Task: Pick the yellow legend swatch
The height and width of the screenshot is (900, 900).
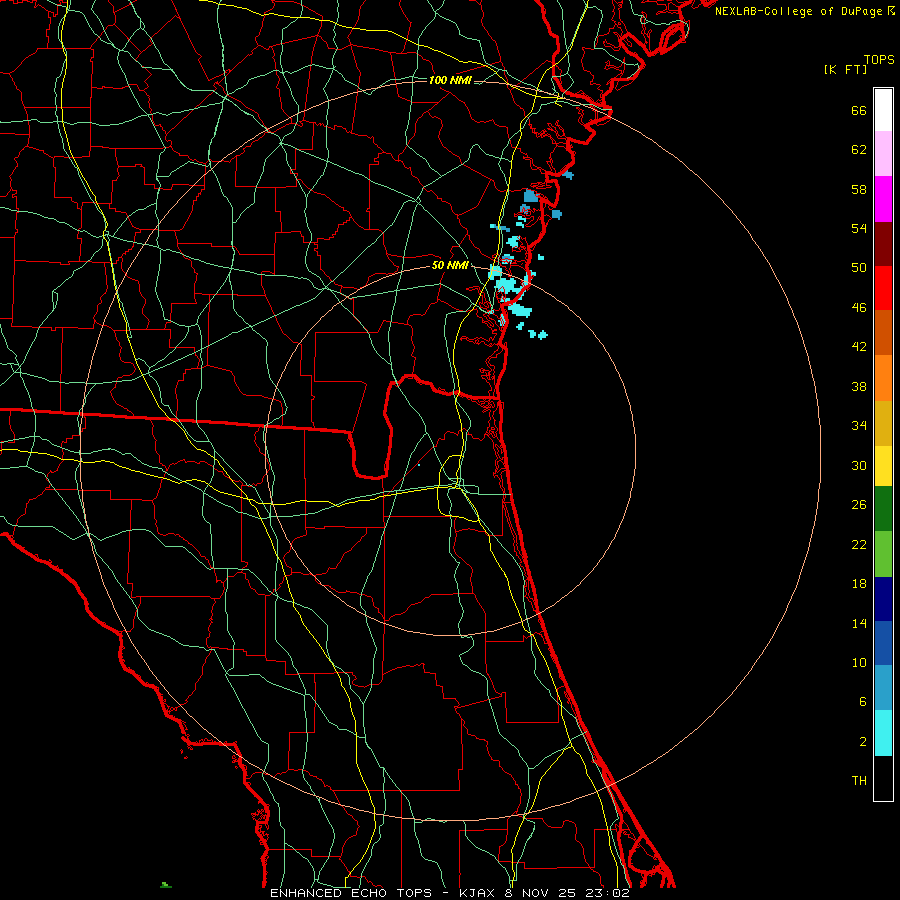Action: pos(883,465)
